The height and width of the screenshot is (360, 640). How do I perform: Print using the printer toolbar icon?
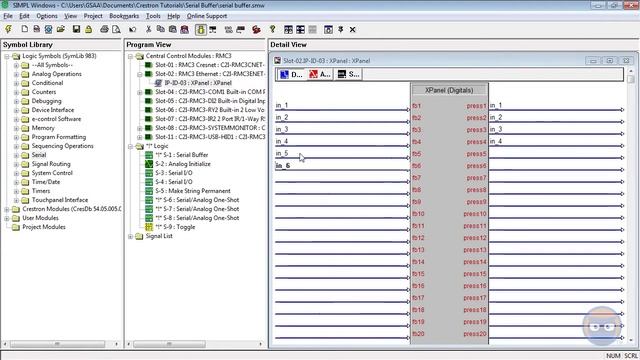tap(104, 29)
